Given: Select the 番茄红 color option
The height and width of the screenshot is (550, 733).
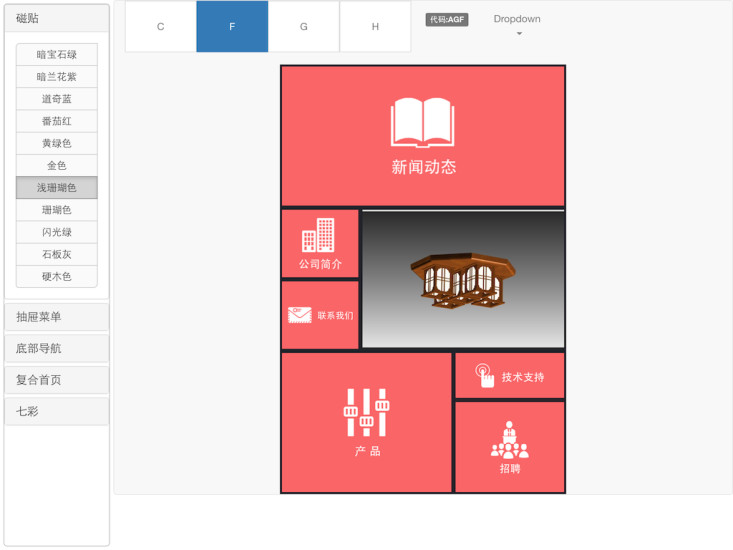Looking at the screenshot, I should tap(57, 121).
